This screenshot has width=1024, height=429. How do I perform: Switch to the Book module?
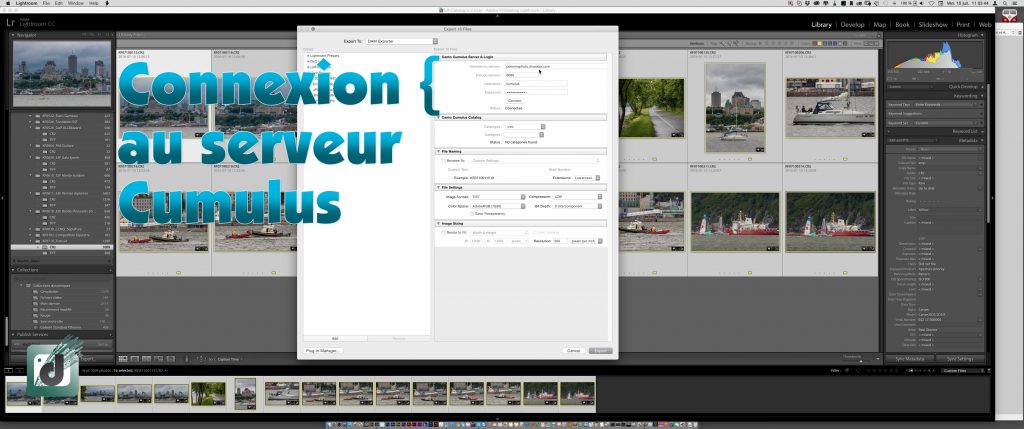coord(902,25)
